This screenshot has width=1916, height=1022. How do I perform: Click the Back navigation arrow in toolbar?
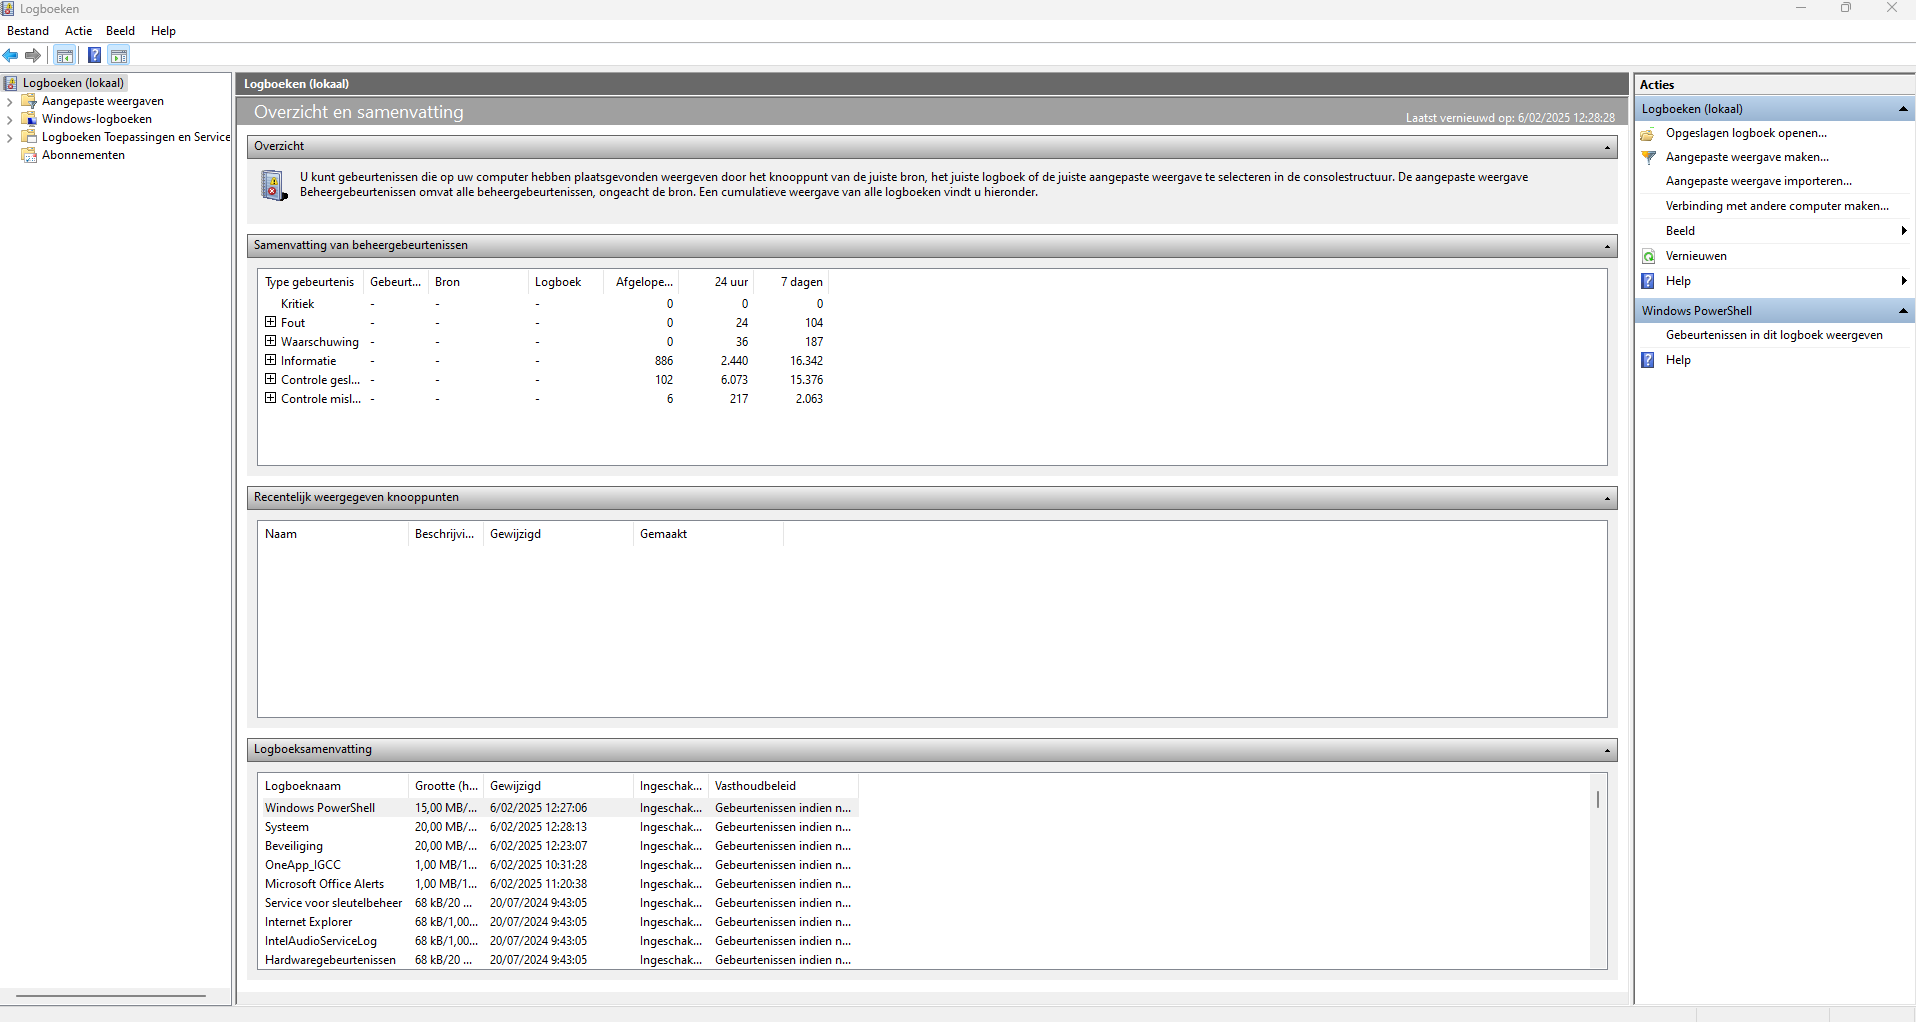pos(11,55)
